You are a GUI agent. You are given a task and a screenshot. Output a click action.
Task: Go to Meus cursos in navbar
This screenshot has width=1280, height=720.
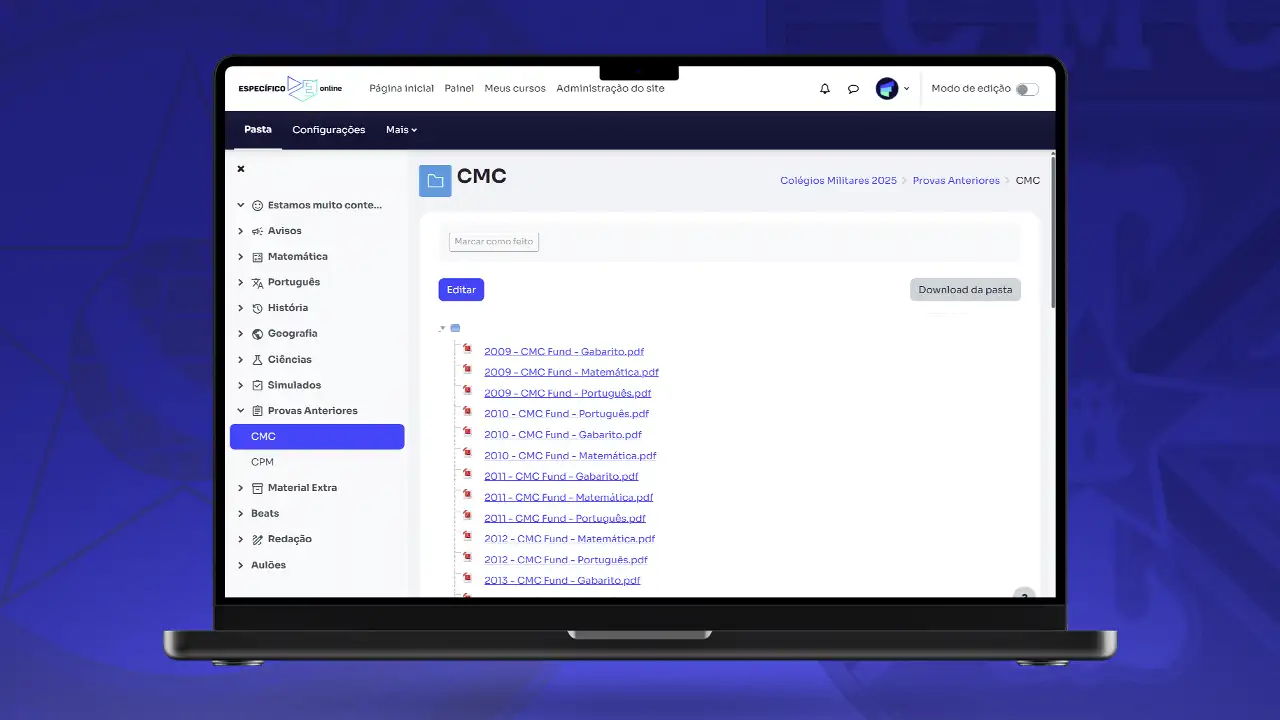tap(515, 89)
